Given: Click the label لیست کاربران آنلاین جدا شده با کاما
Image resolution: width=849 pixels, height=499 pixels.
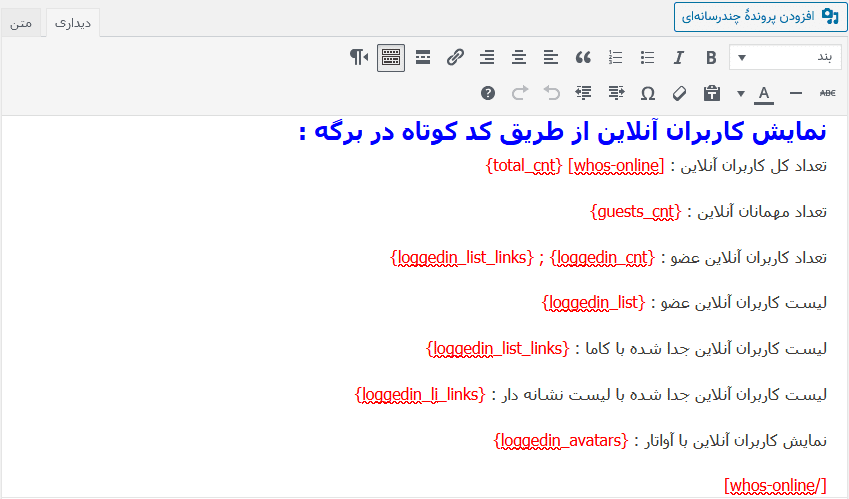Looking at the screenshot, I should tap(707, 349).
